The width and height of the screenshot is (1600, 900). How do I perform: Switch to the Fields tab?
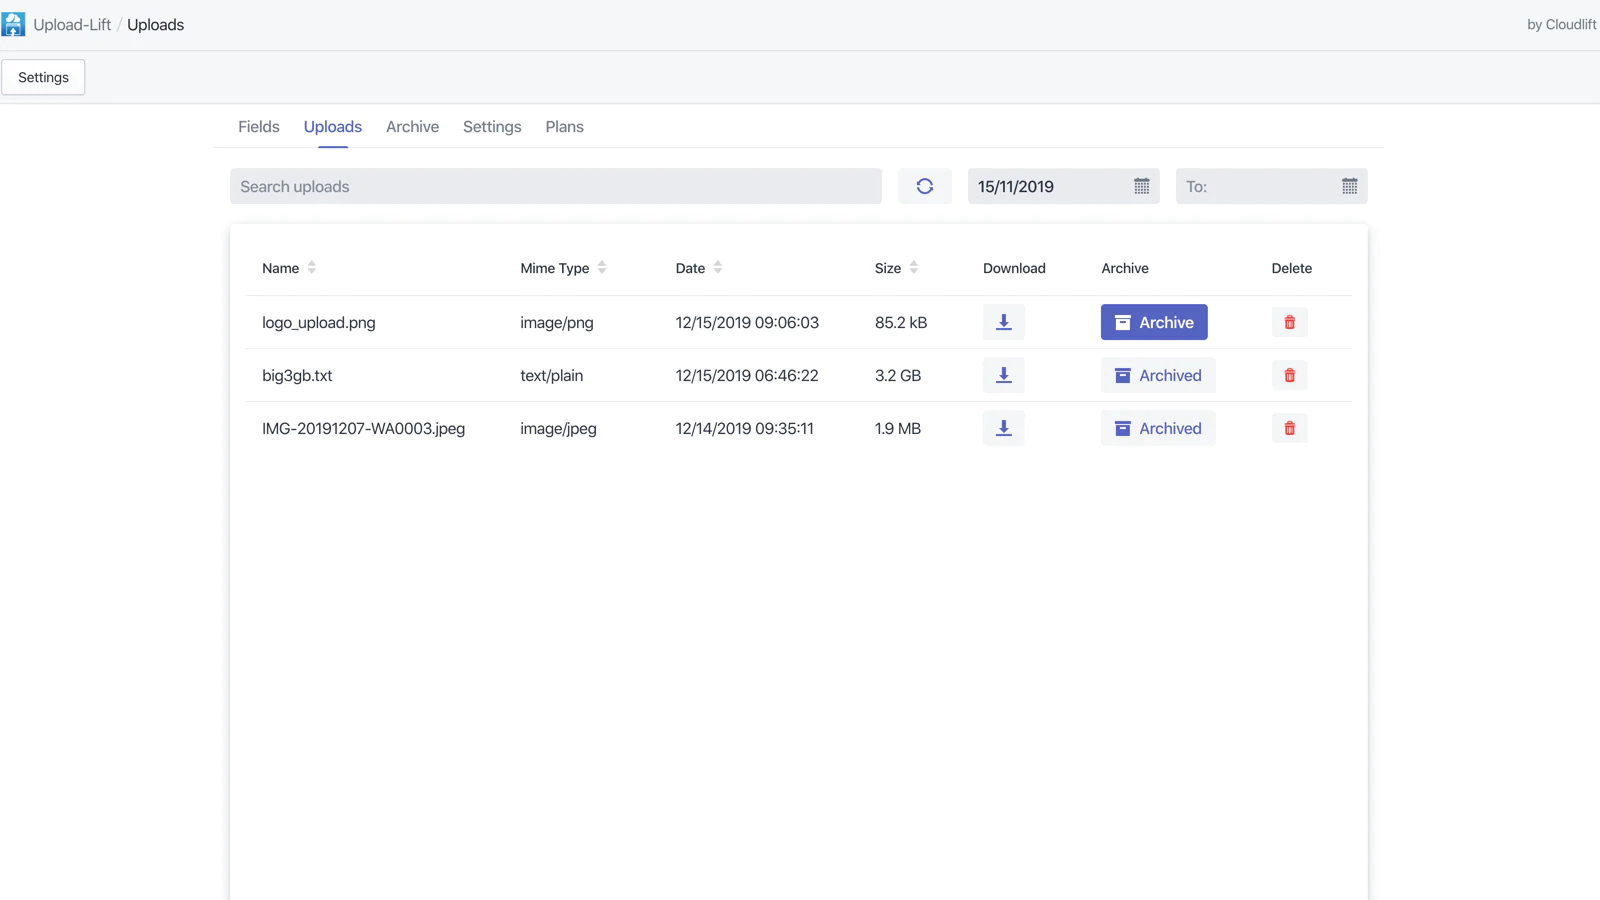pyautogui.click(x=258, y=127)
